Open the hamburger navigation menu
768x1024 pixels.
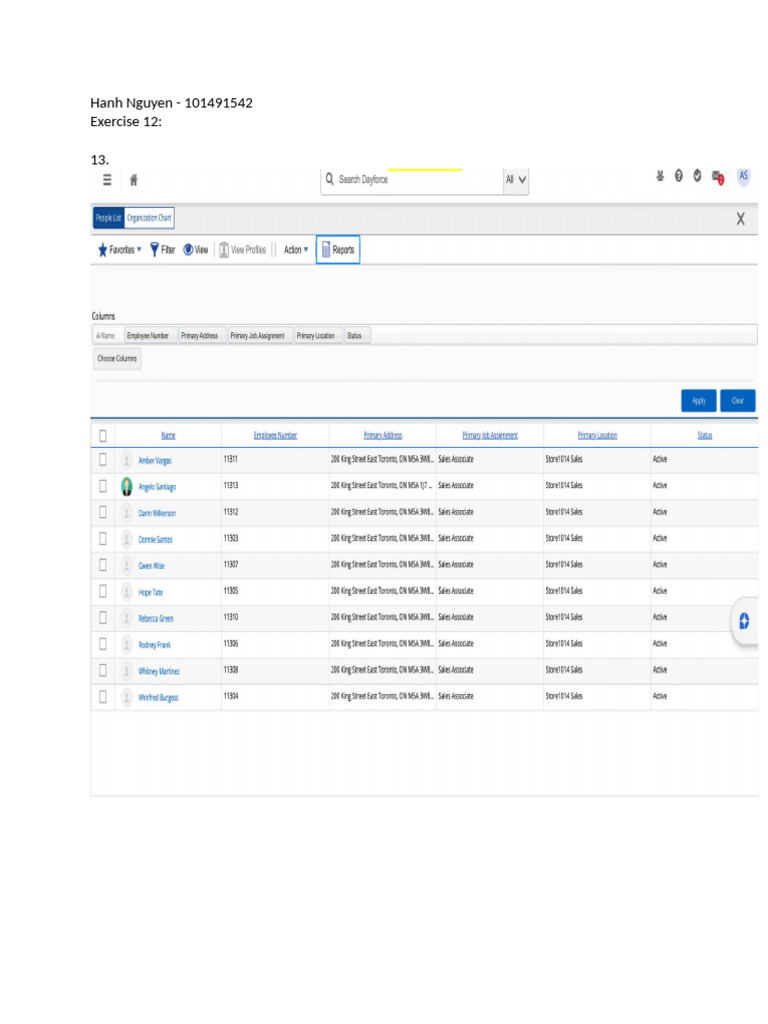click(107, 180)
